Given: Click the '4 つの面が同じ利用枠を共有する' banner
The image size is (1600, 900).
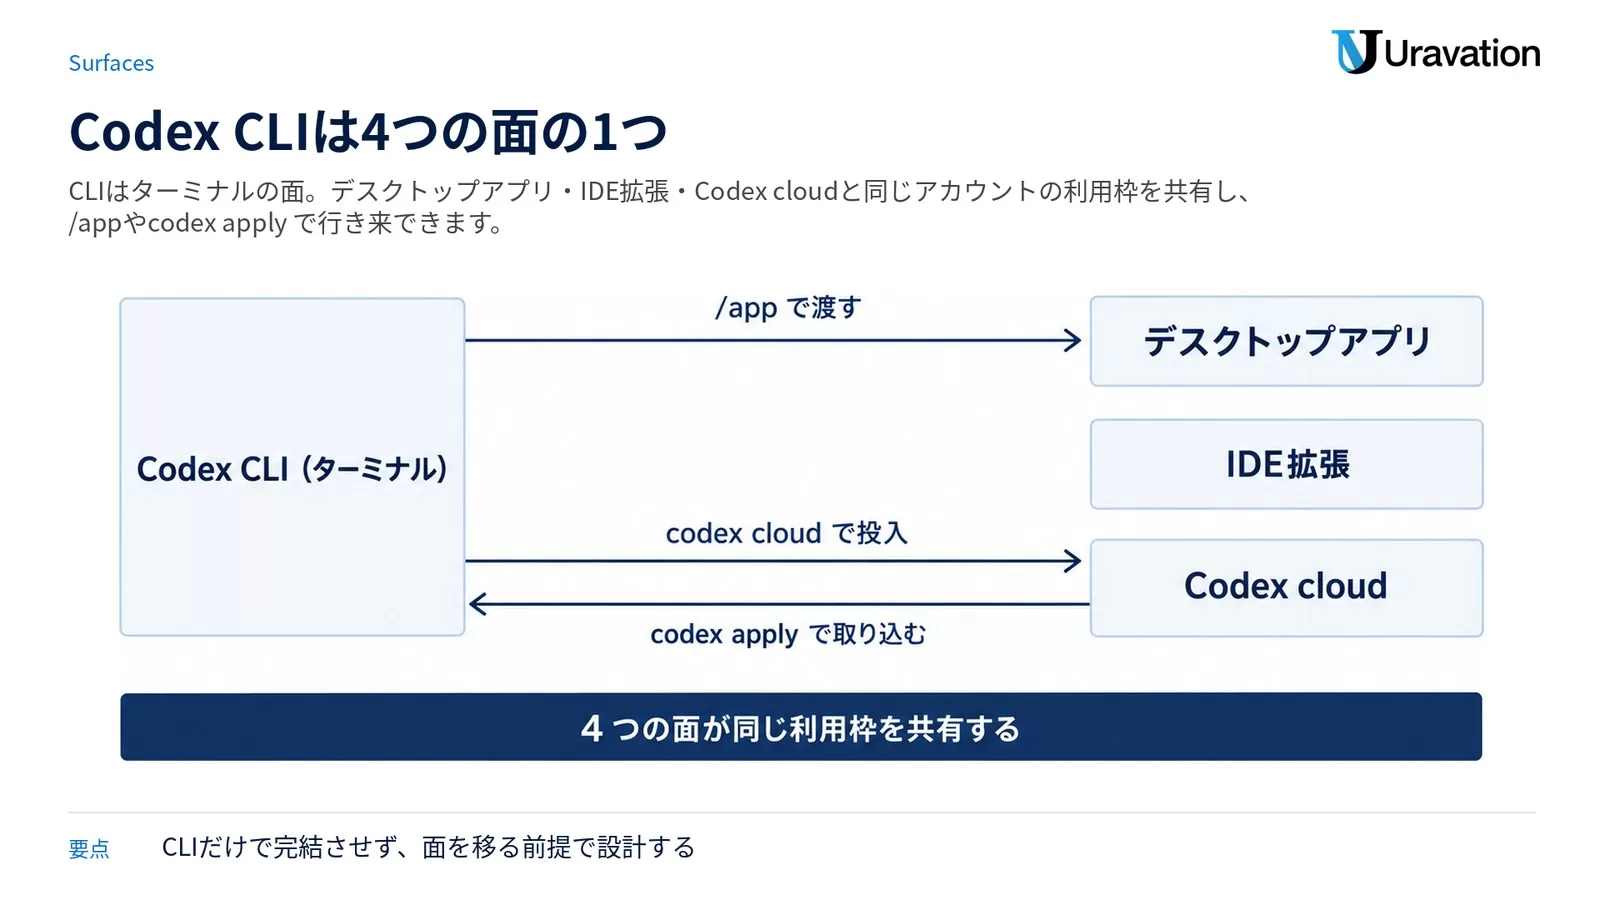Looking at the screenshot, I should [x=801, y=727].
